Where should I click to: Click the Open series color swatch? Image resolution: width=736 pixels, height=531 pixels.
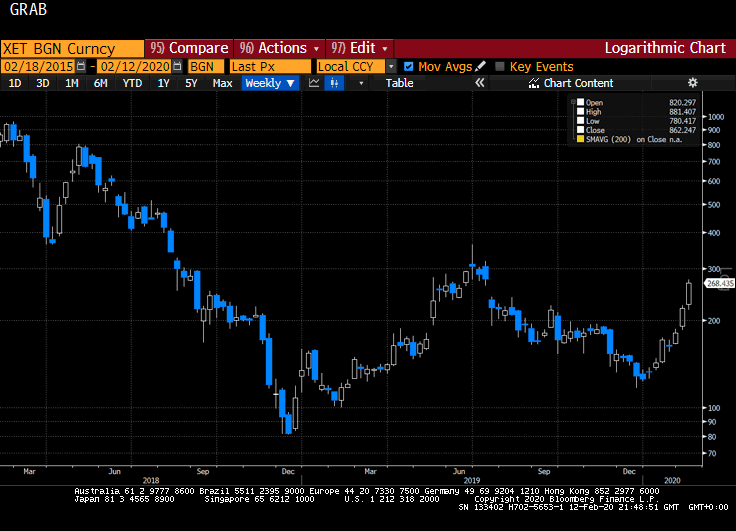click(x=581, y=102)
